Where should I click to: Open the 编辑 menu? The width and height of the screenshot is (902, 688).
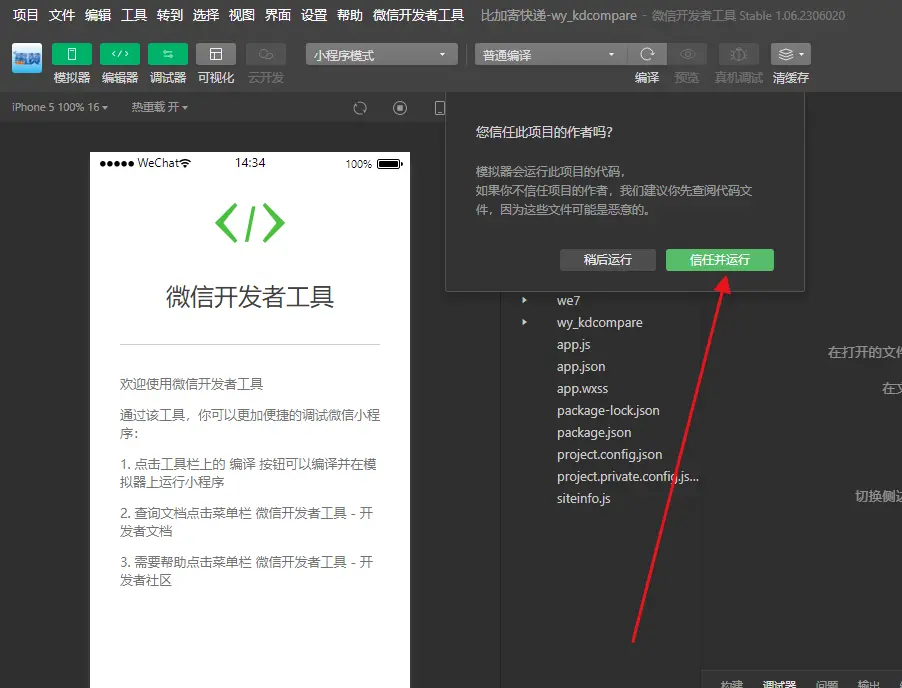point(98,15)
